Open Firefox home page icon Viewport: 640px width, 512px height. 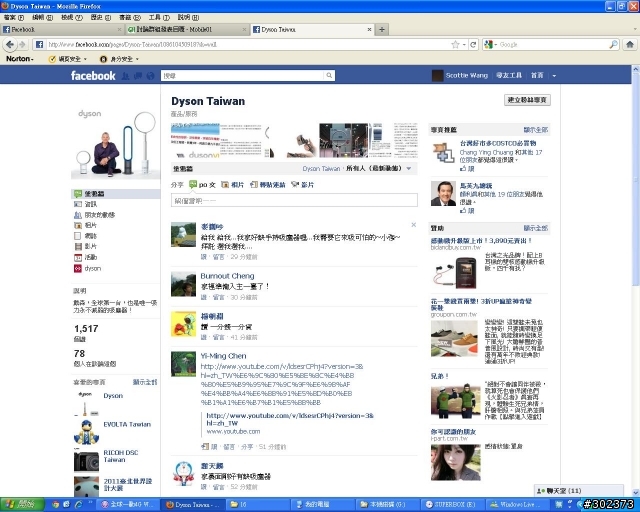point(630,45)
